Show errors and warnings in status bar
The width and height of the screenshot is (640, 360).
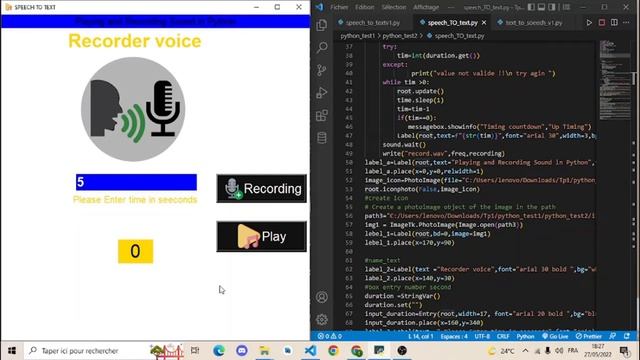tap(330, 336)
